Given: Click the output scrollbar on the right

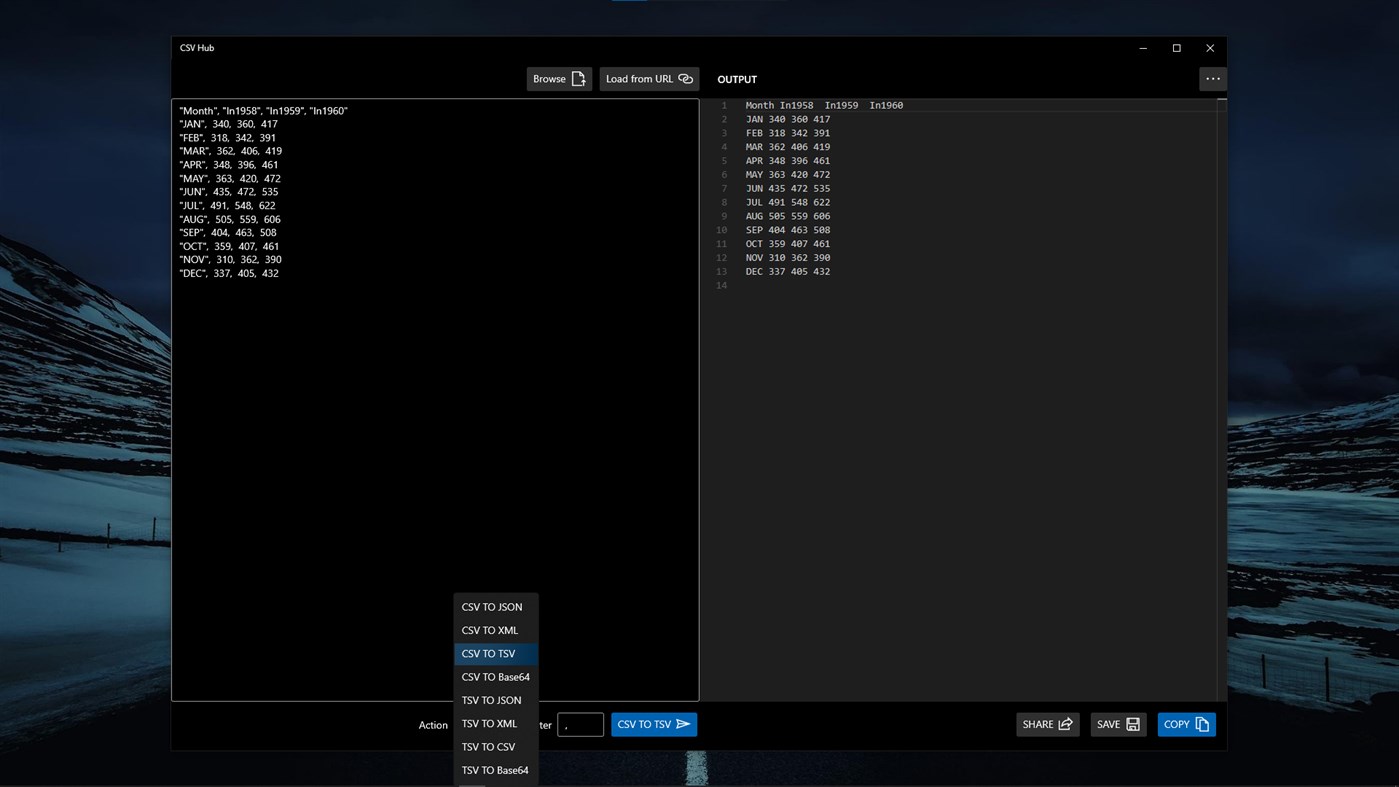Looking at the screenshot, I should (x=1221, y=400).
